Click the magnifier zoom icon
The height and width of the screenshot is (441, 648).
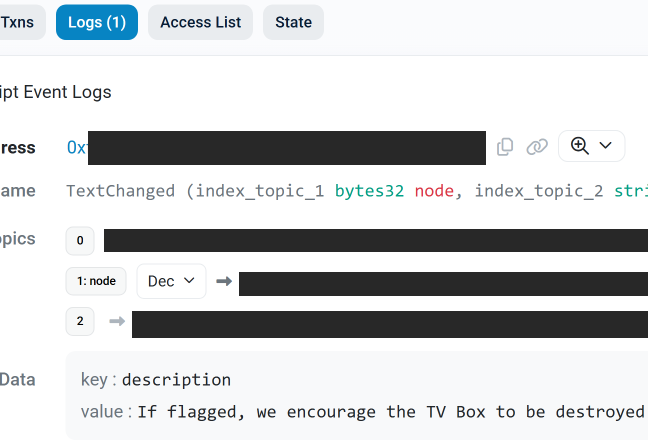[579, 146]
